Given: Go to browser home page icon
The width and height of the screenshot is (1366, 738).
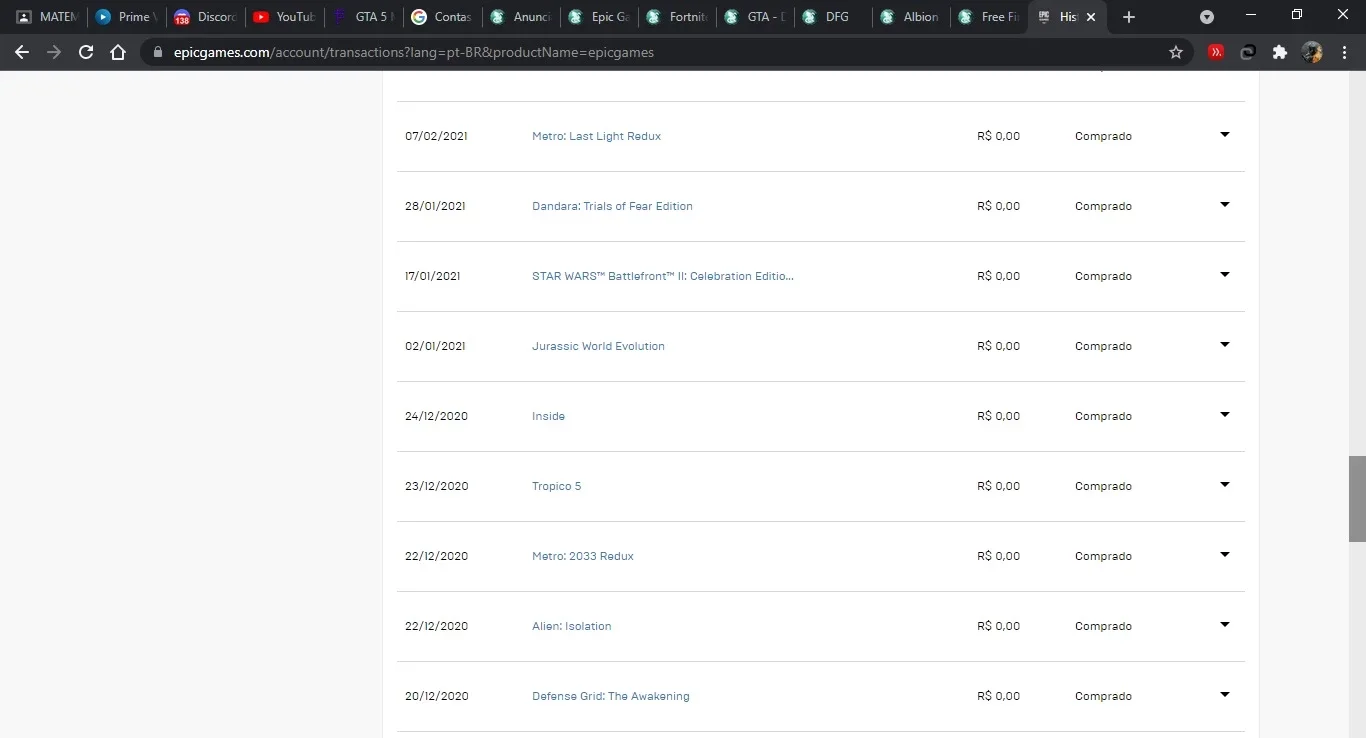Looking at the screenshot, I should coord(118,52).
